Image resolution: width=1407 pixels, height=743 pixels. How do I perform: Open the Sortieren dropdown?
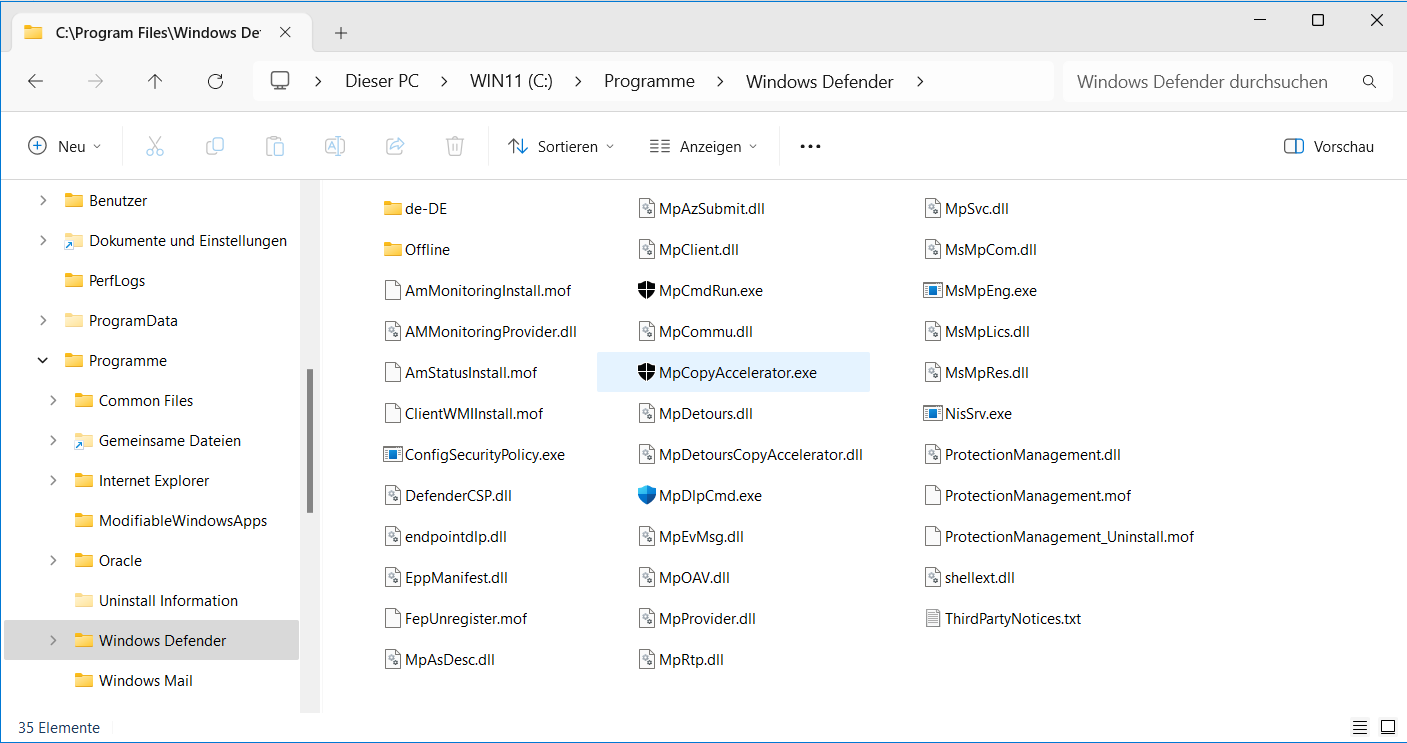[x=561, y=147]
